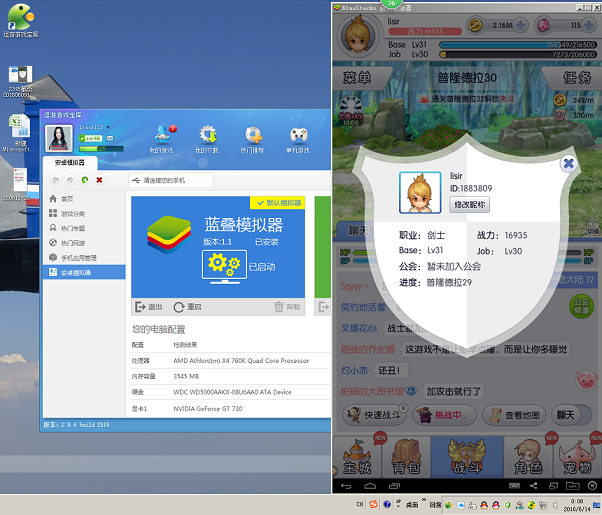Screen dimensions: 602x515
Task: Click the plus button next to 2.16M gold
Action: click(521, 25)
